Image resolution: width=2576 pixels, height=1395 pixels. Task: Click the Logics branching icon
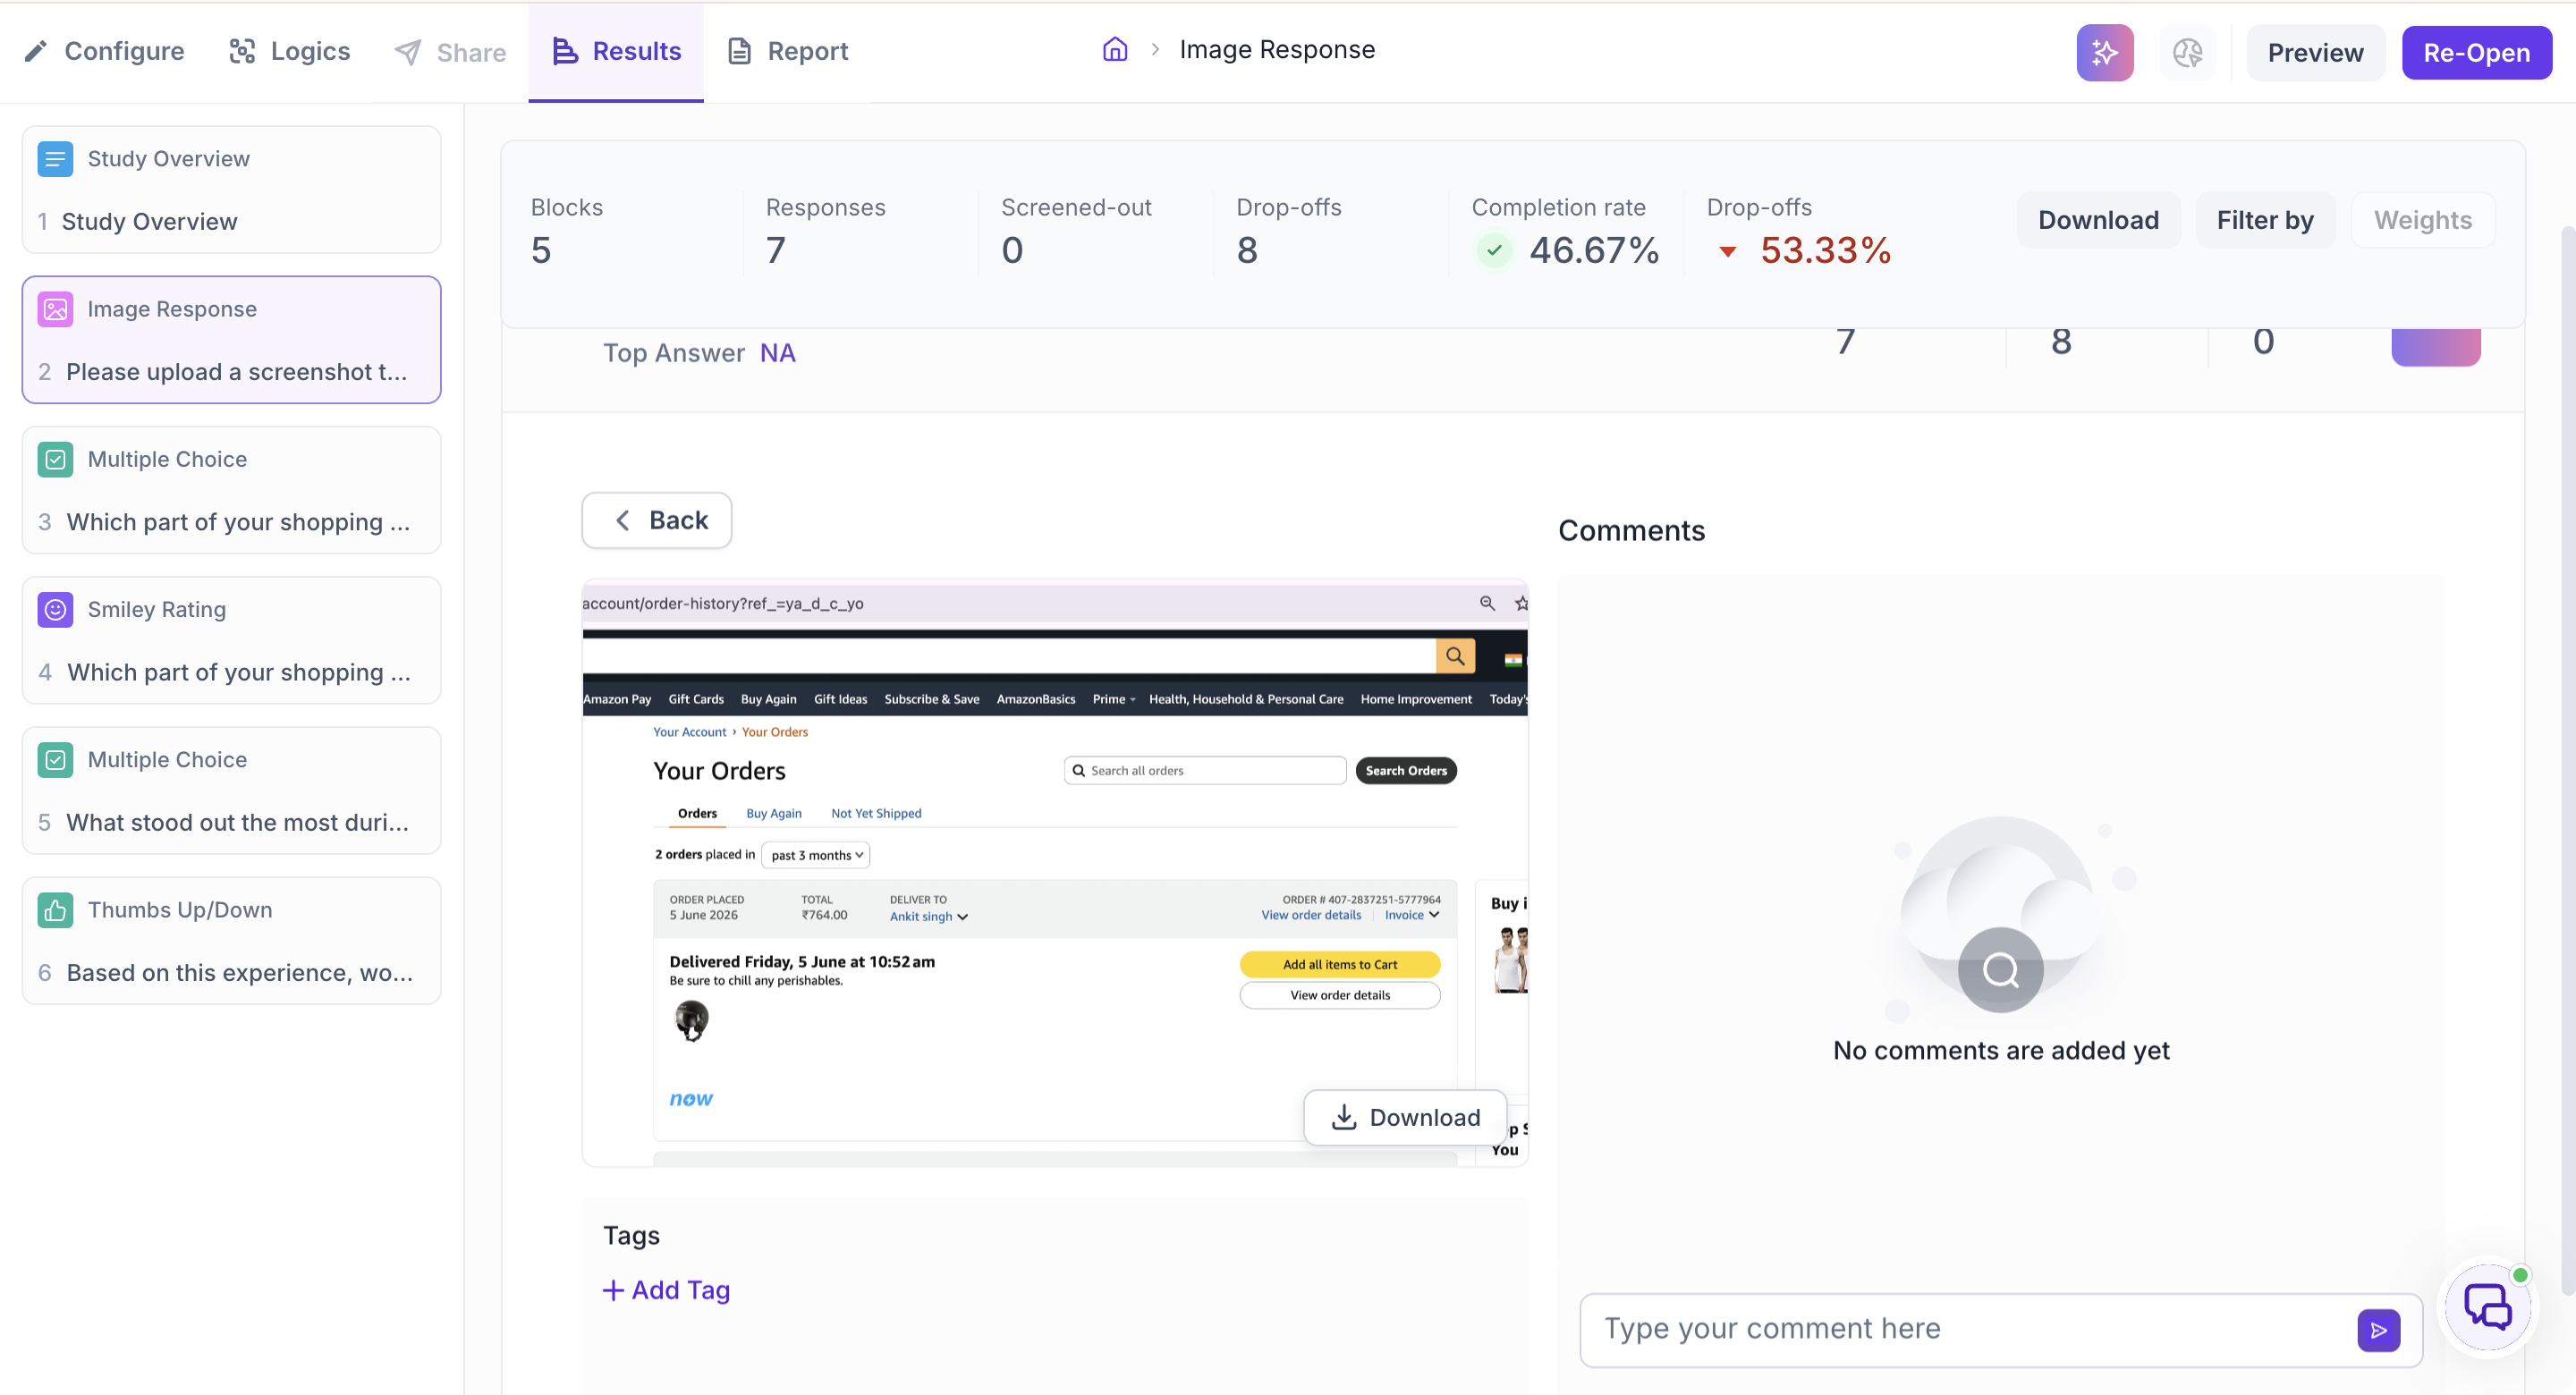coord(242,51)
